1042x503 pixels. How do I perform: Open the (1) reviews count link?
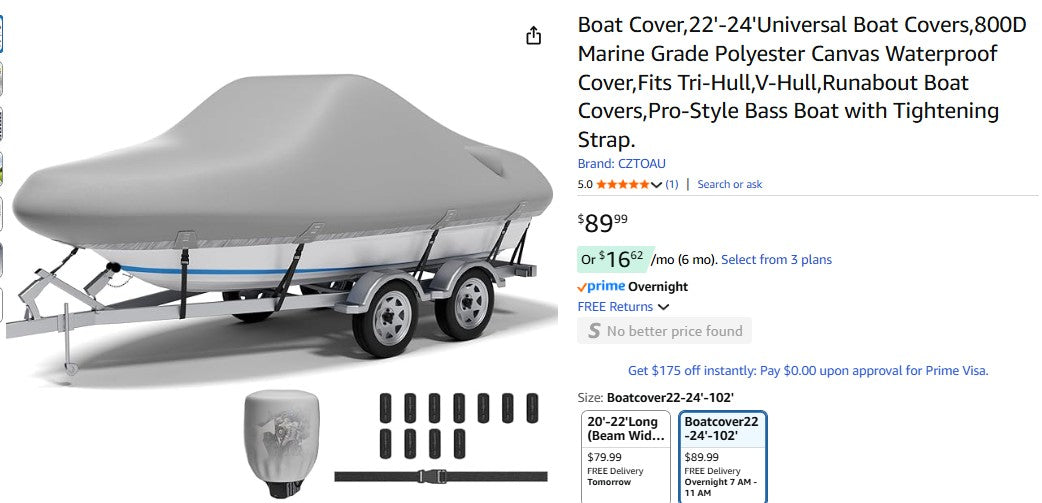click(672, 184)
